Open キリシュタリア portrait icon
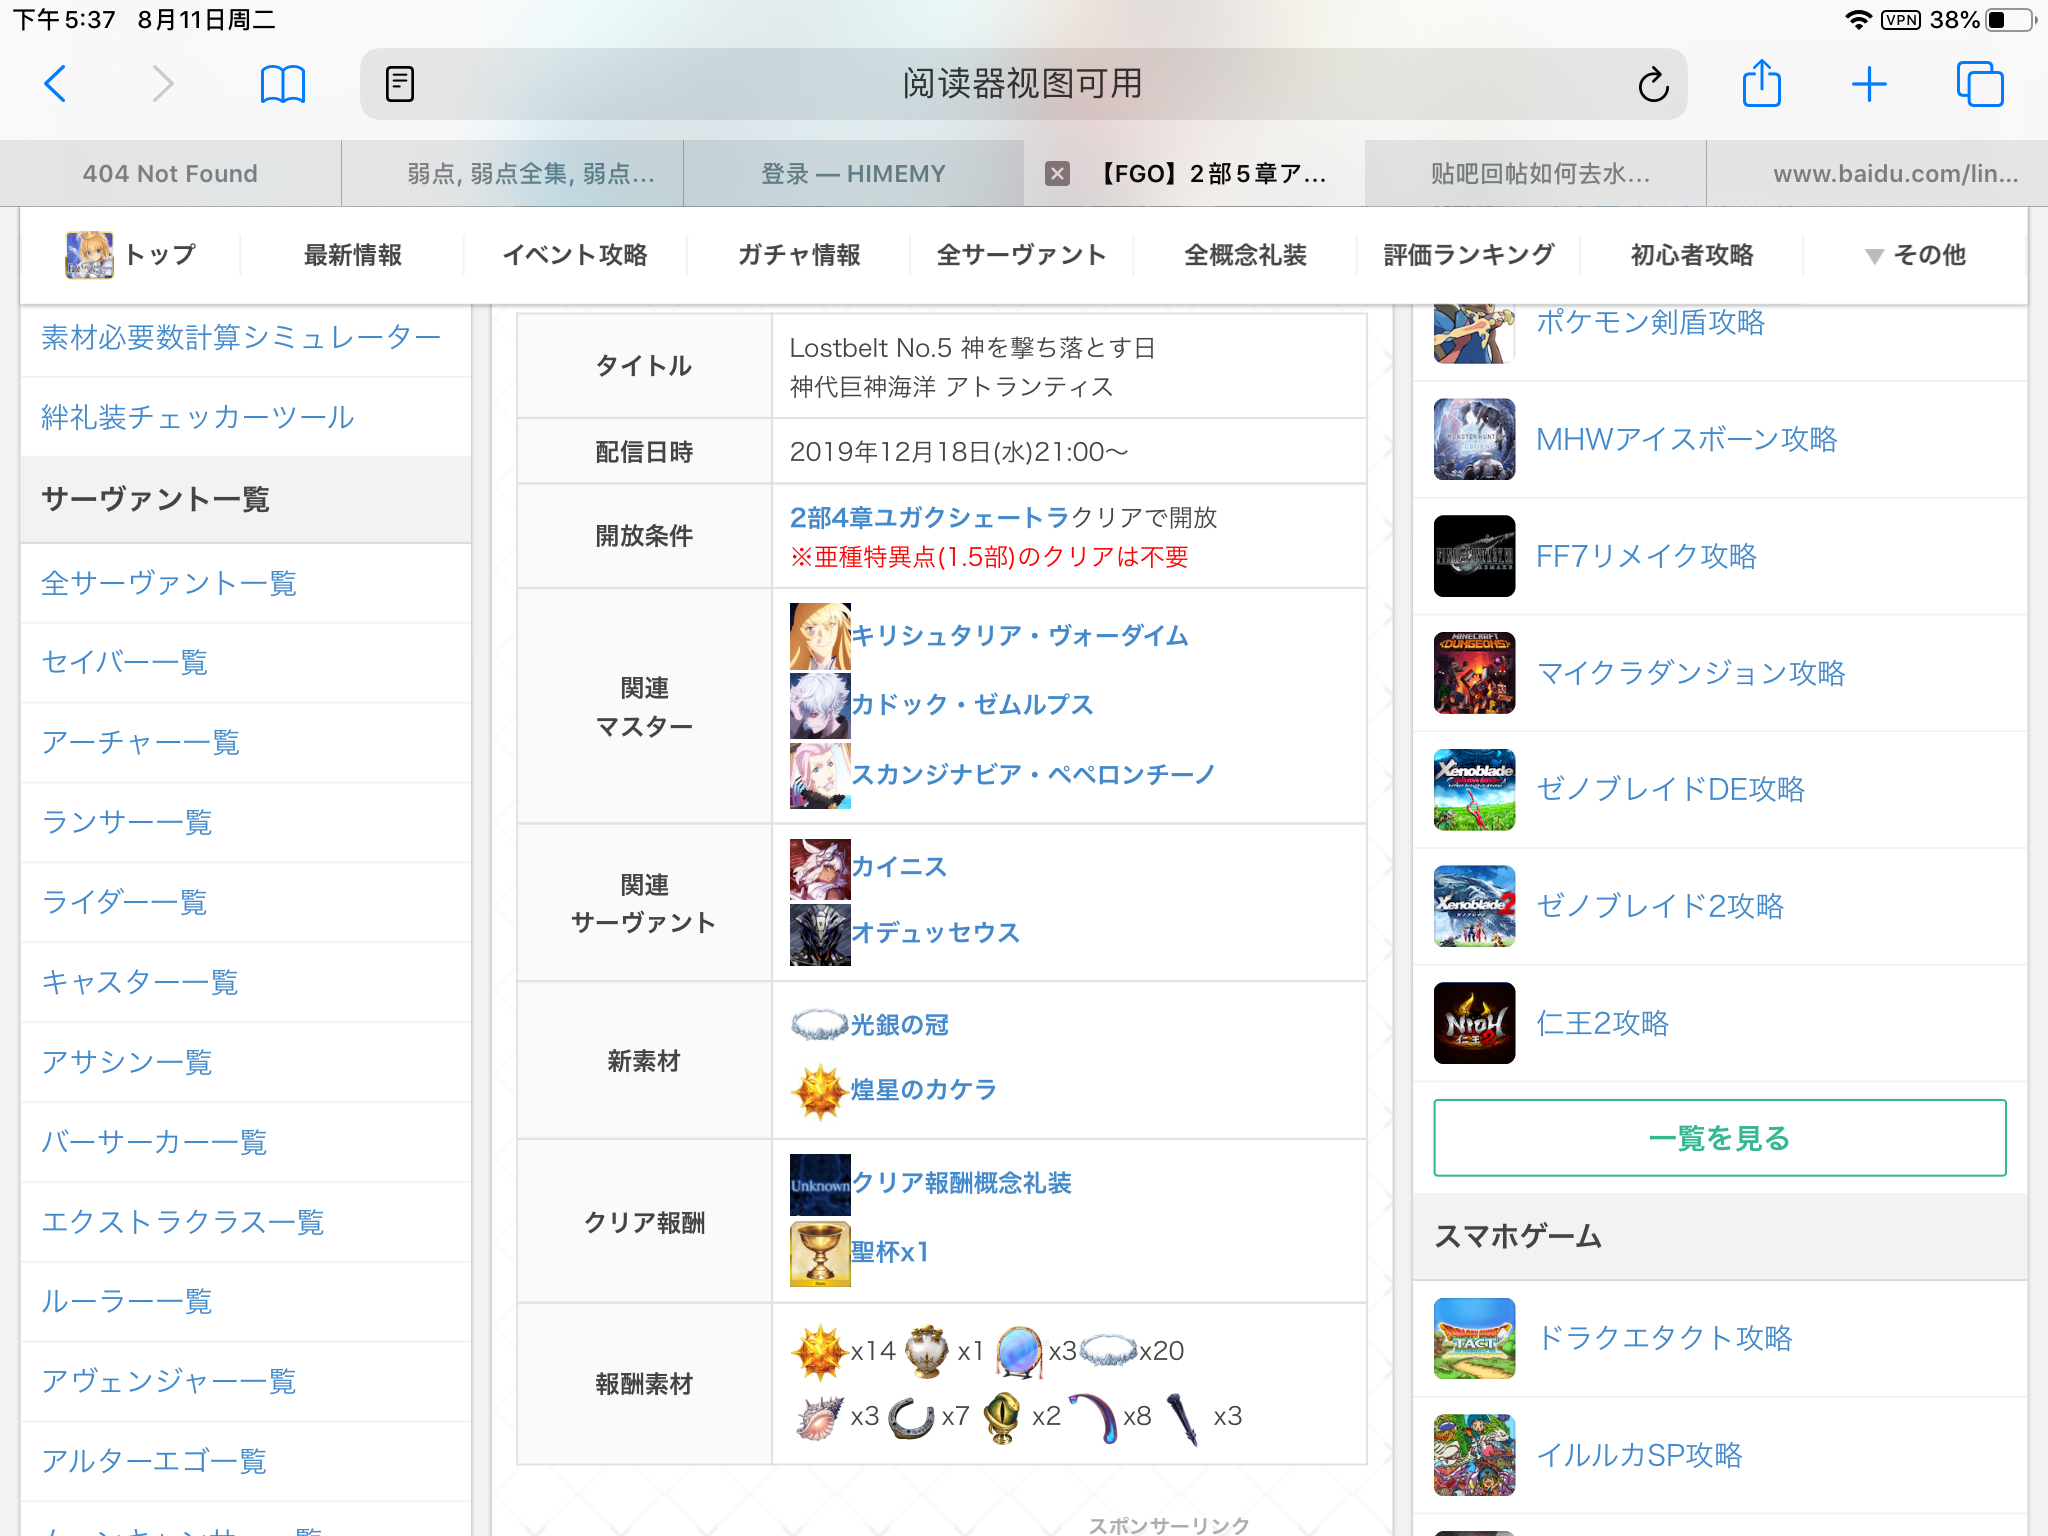This screenshot has width=2048, height=1536. tap(820, 636)
